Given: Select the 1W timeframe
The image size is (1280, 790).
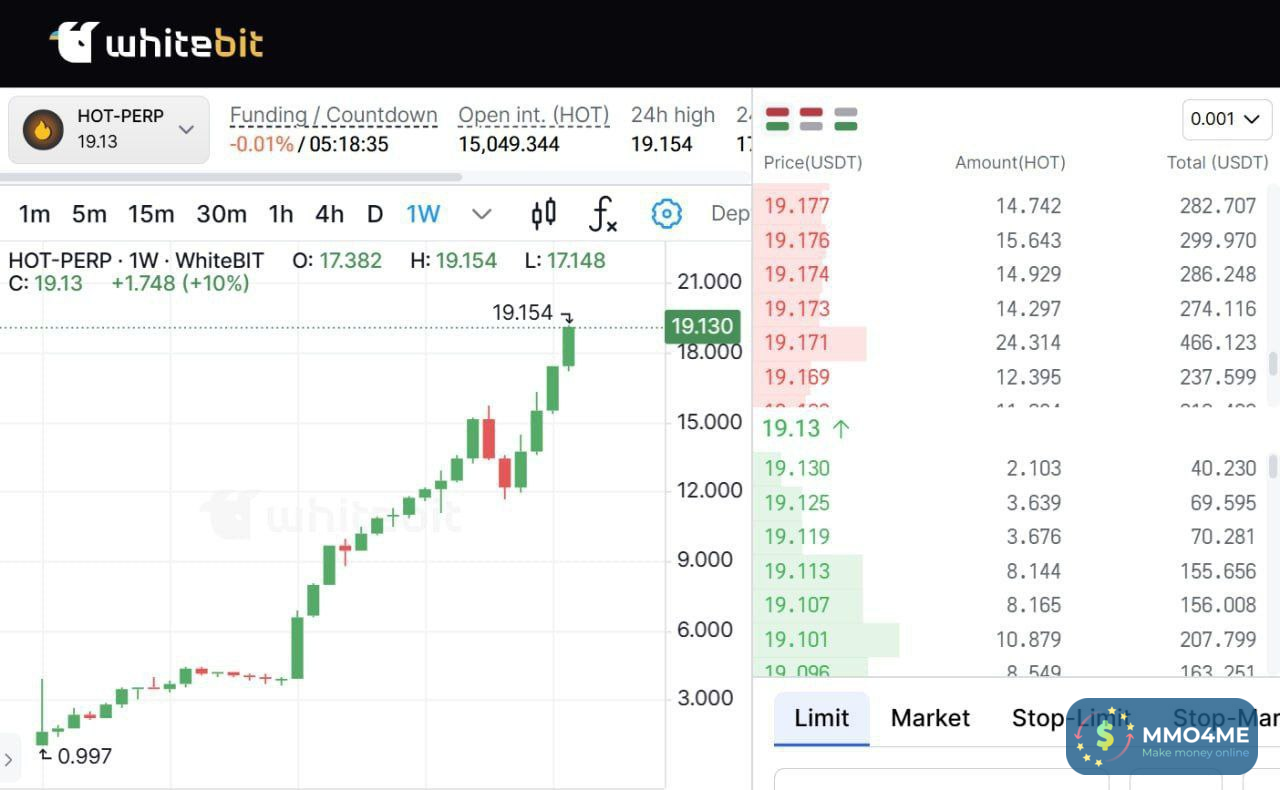Looking at the screenshot, I should pyautogui.click(x=423, y=213).
